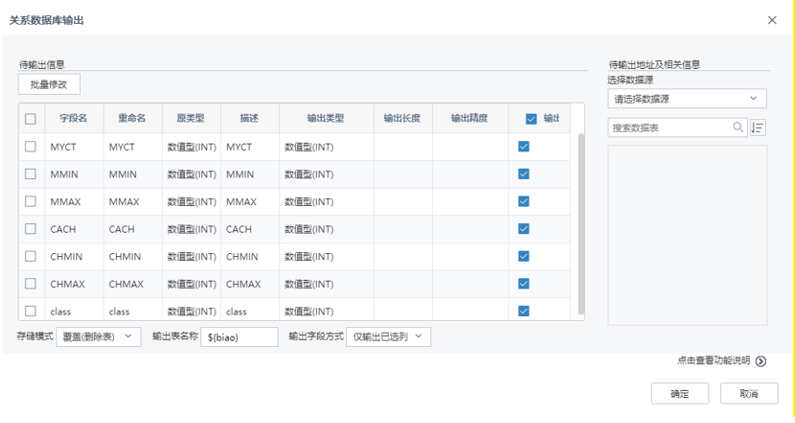The width and height of the screenshot is (795, 423).
Task: Uncheck the output checkbox for class row
Action: 524,311
